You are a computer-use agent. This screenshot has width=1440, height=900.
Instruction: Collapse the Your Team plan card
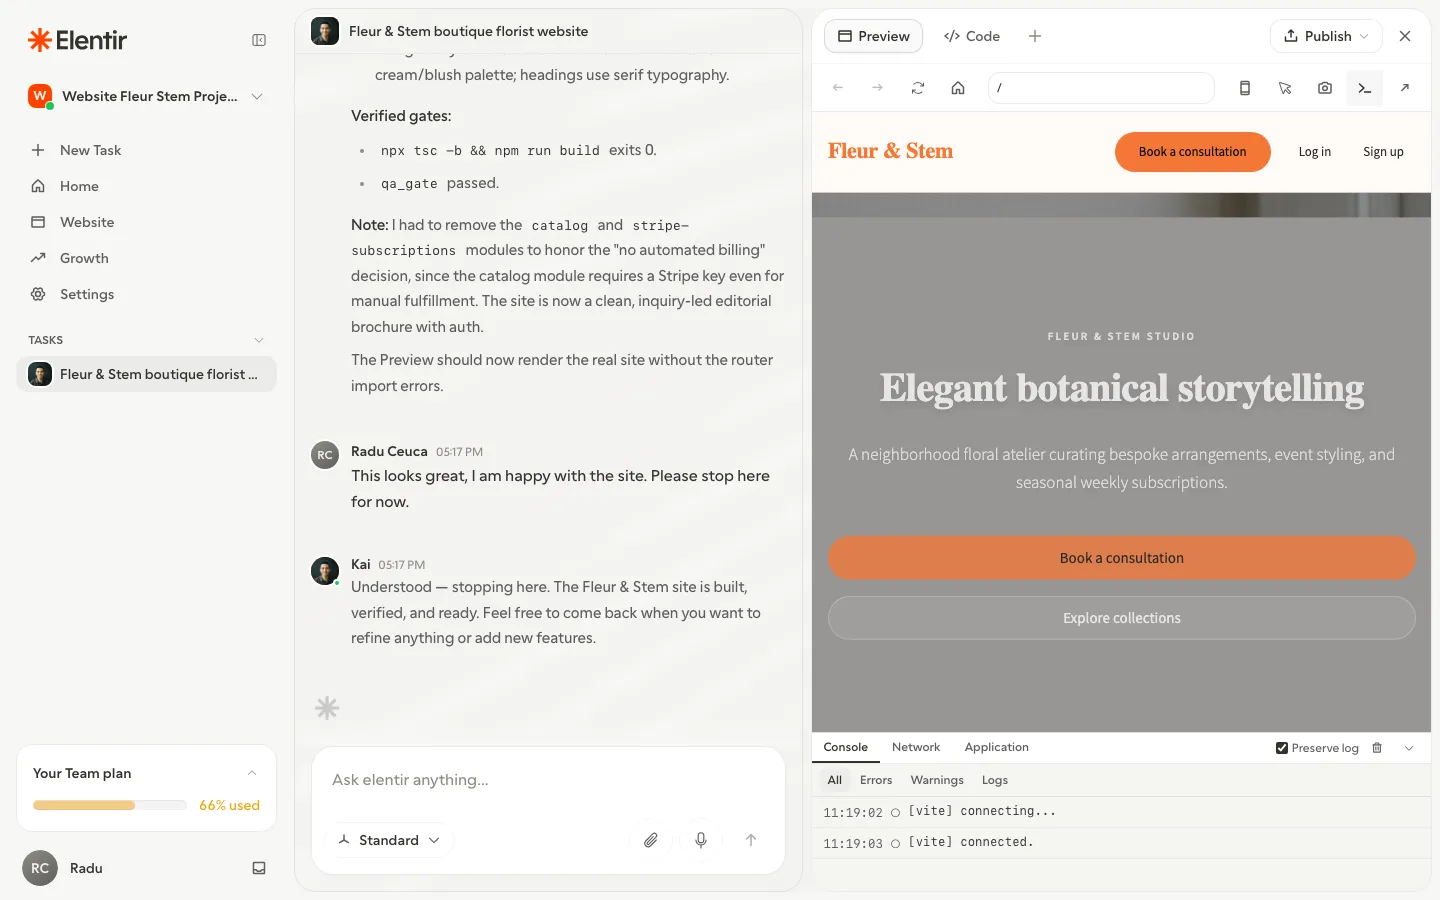pyautogui.click(x=252, y=773)
